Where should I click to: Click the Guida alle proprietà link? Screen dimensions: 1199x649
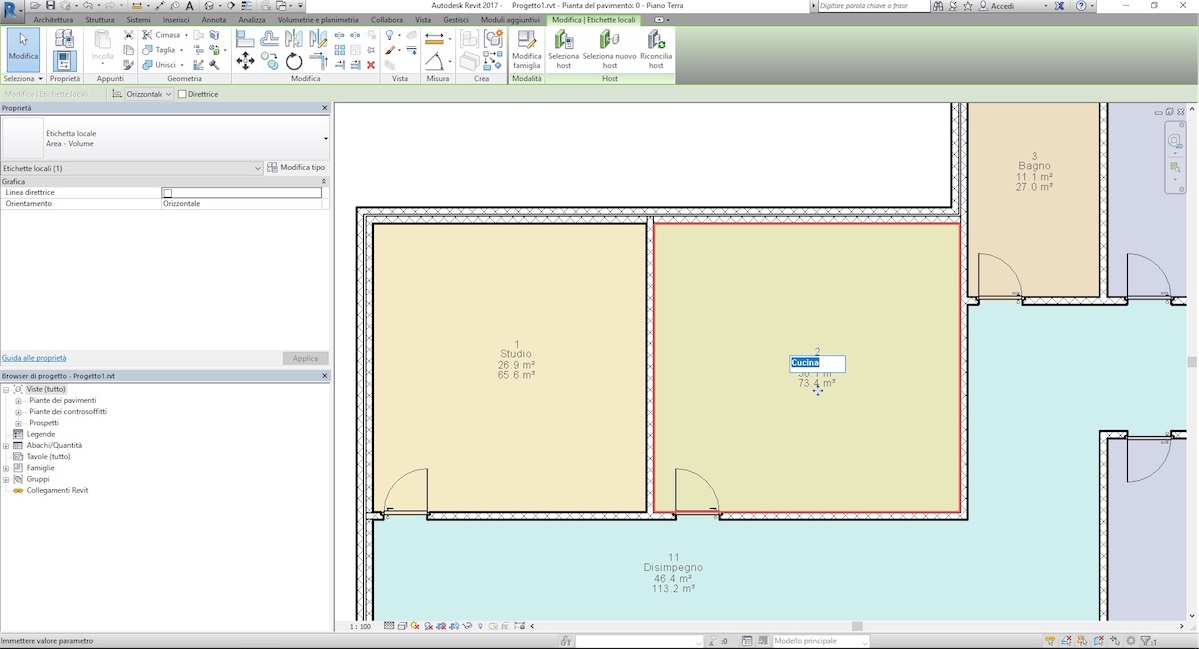(35, 357)
